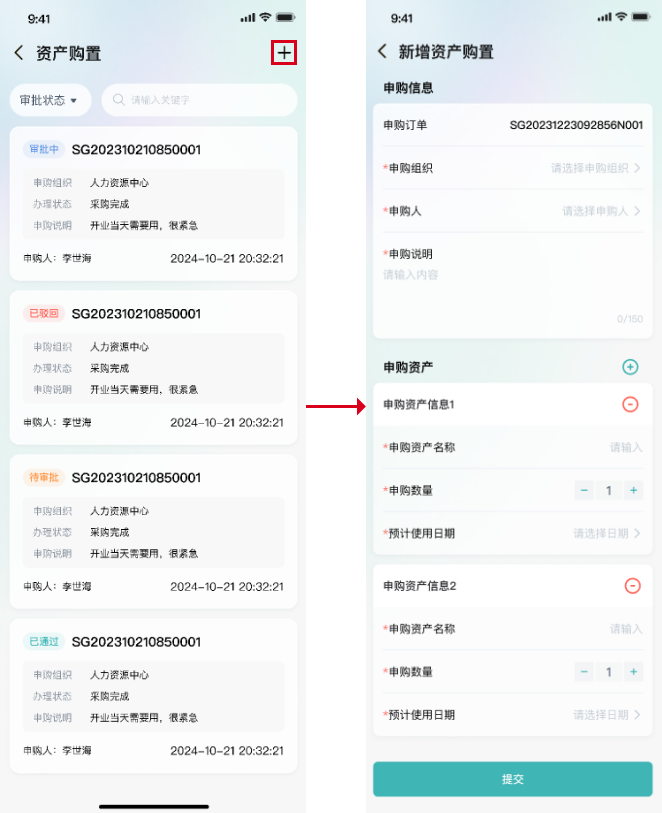
Task: Type in the 请输入关键字 search field
Action: [205, 100]
